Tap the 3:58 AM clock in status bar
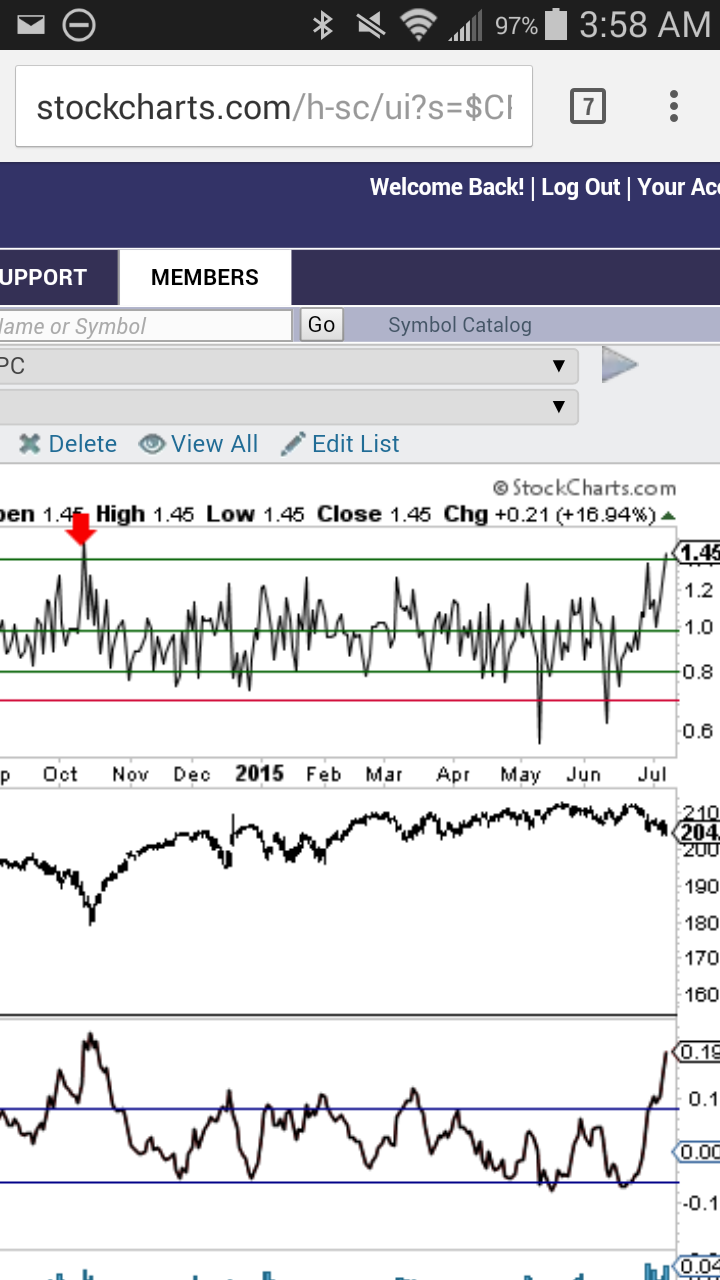 click(645, 25)
